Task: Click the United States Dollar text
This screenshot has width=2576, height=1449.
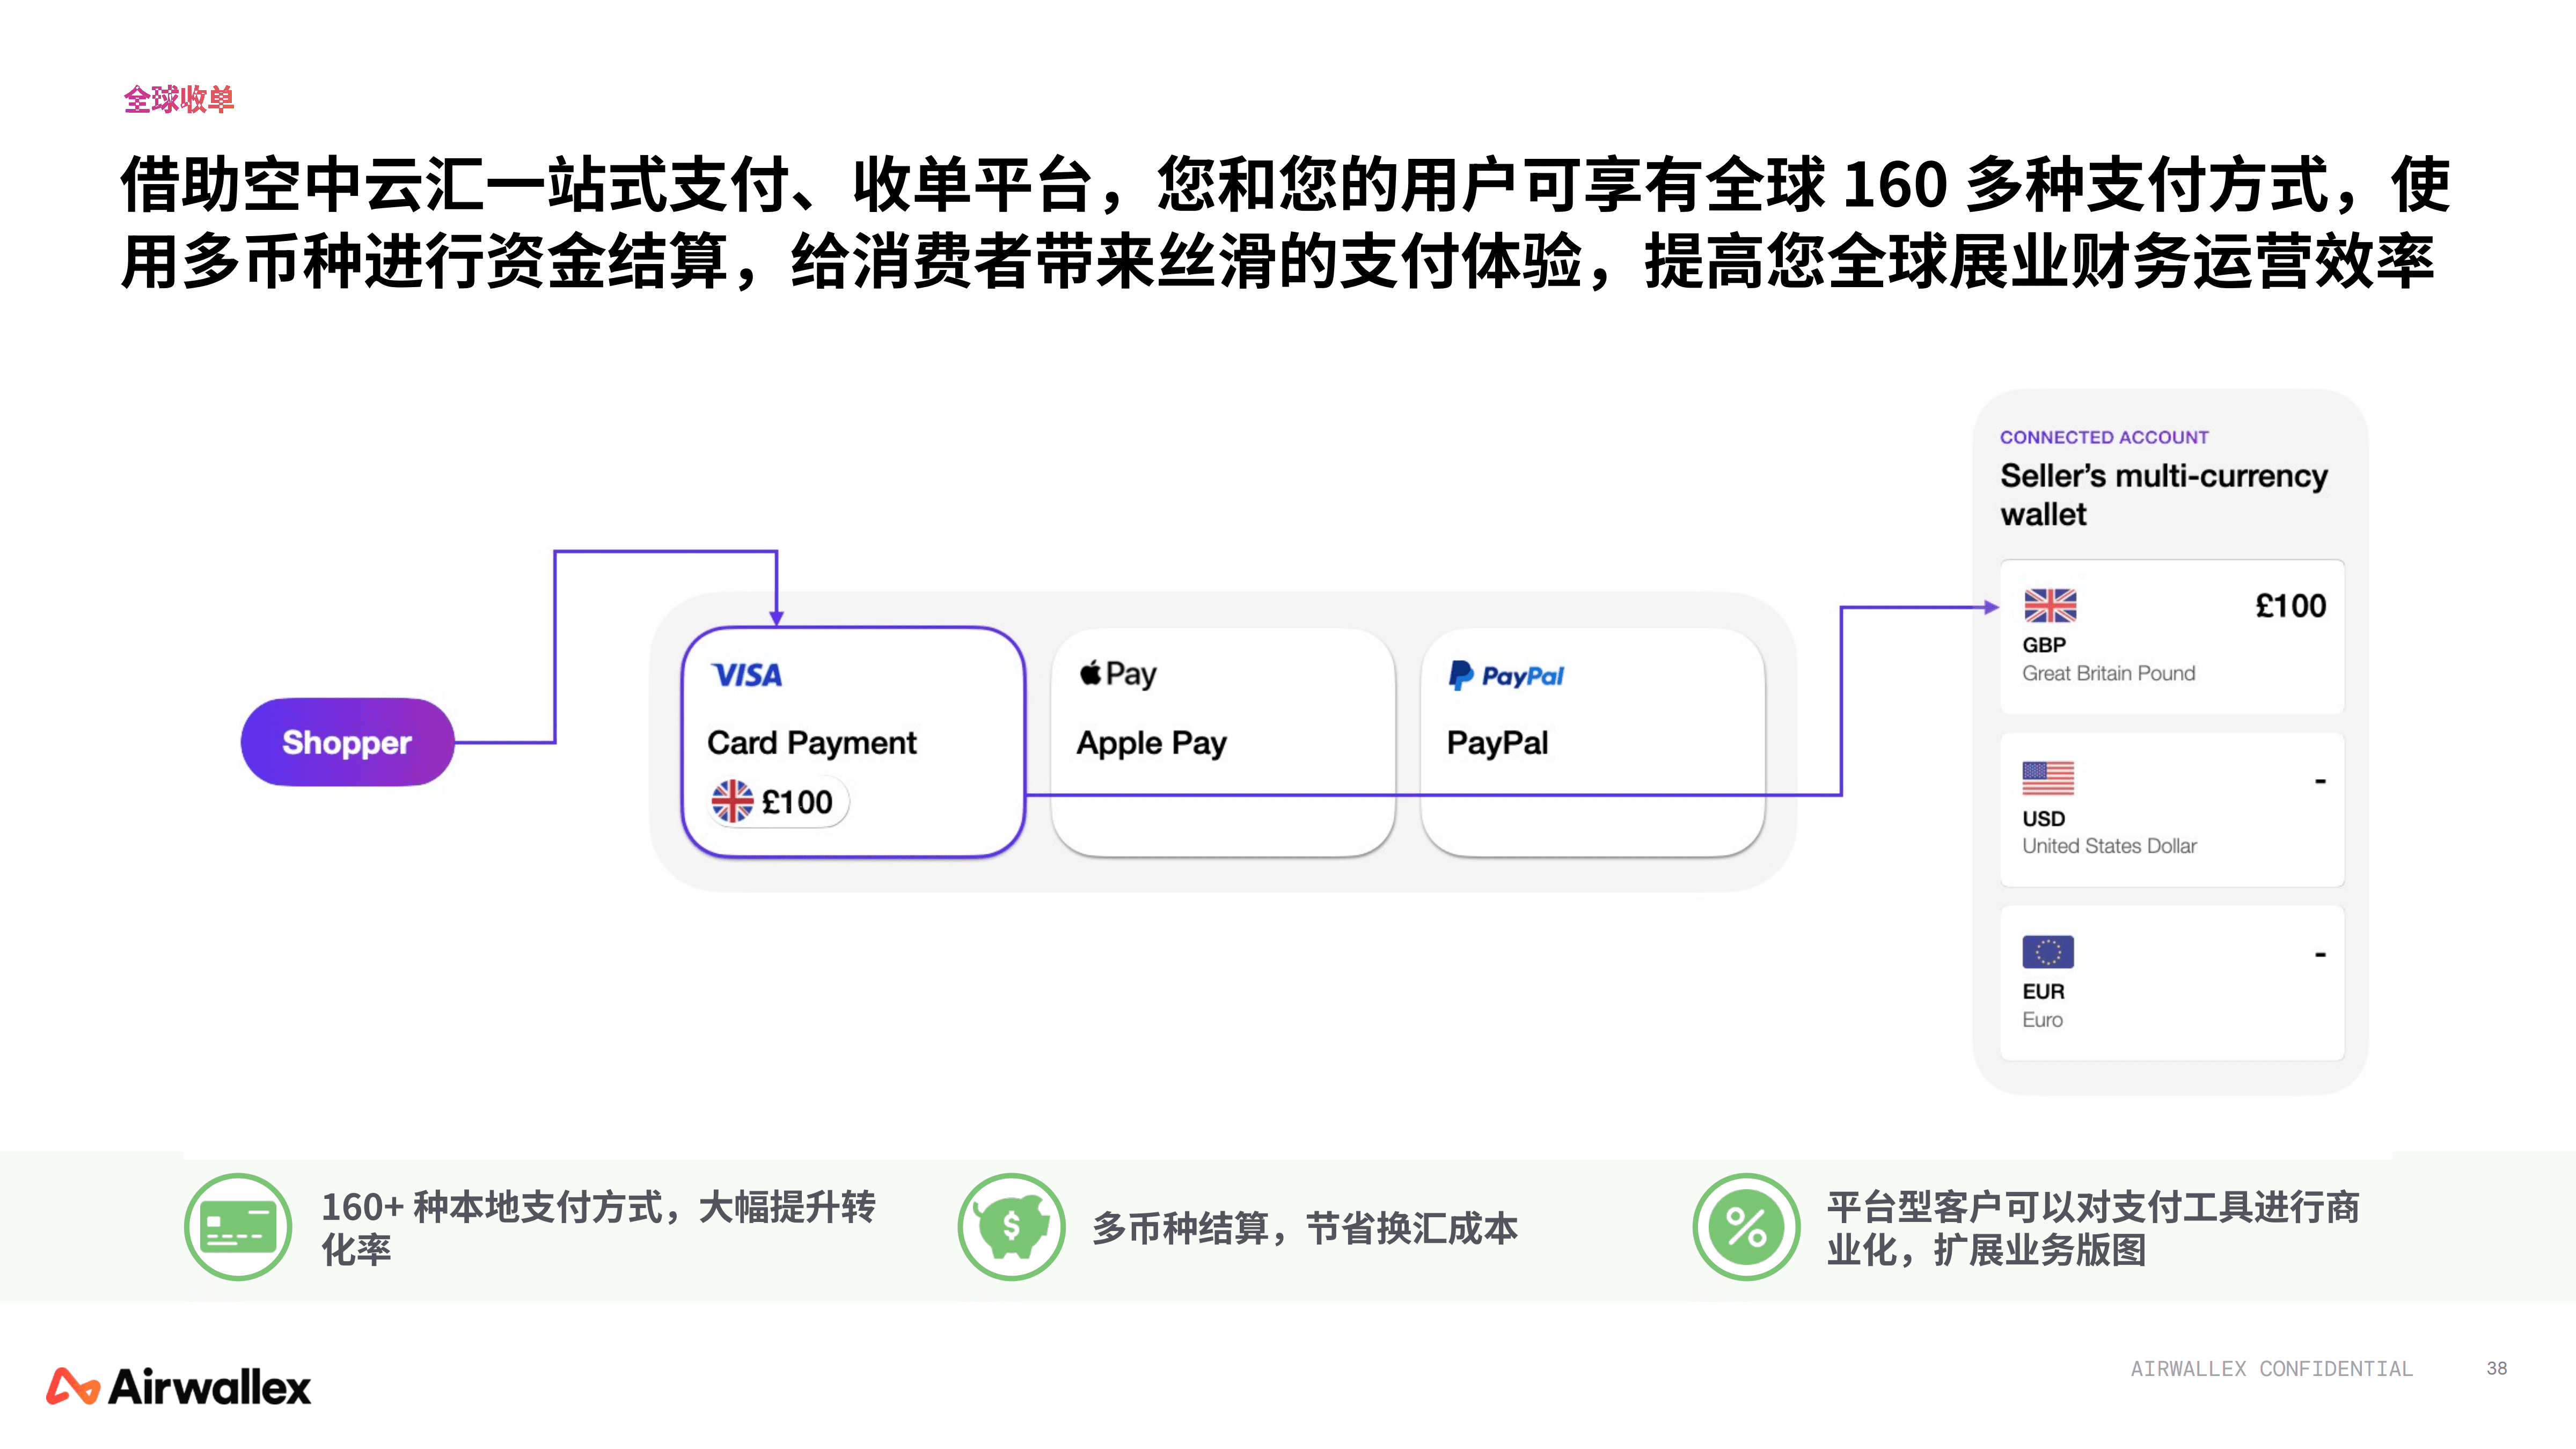Action: (2109, 846)
